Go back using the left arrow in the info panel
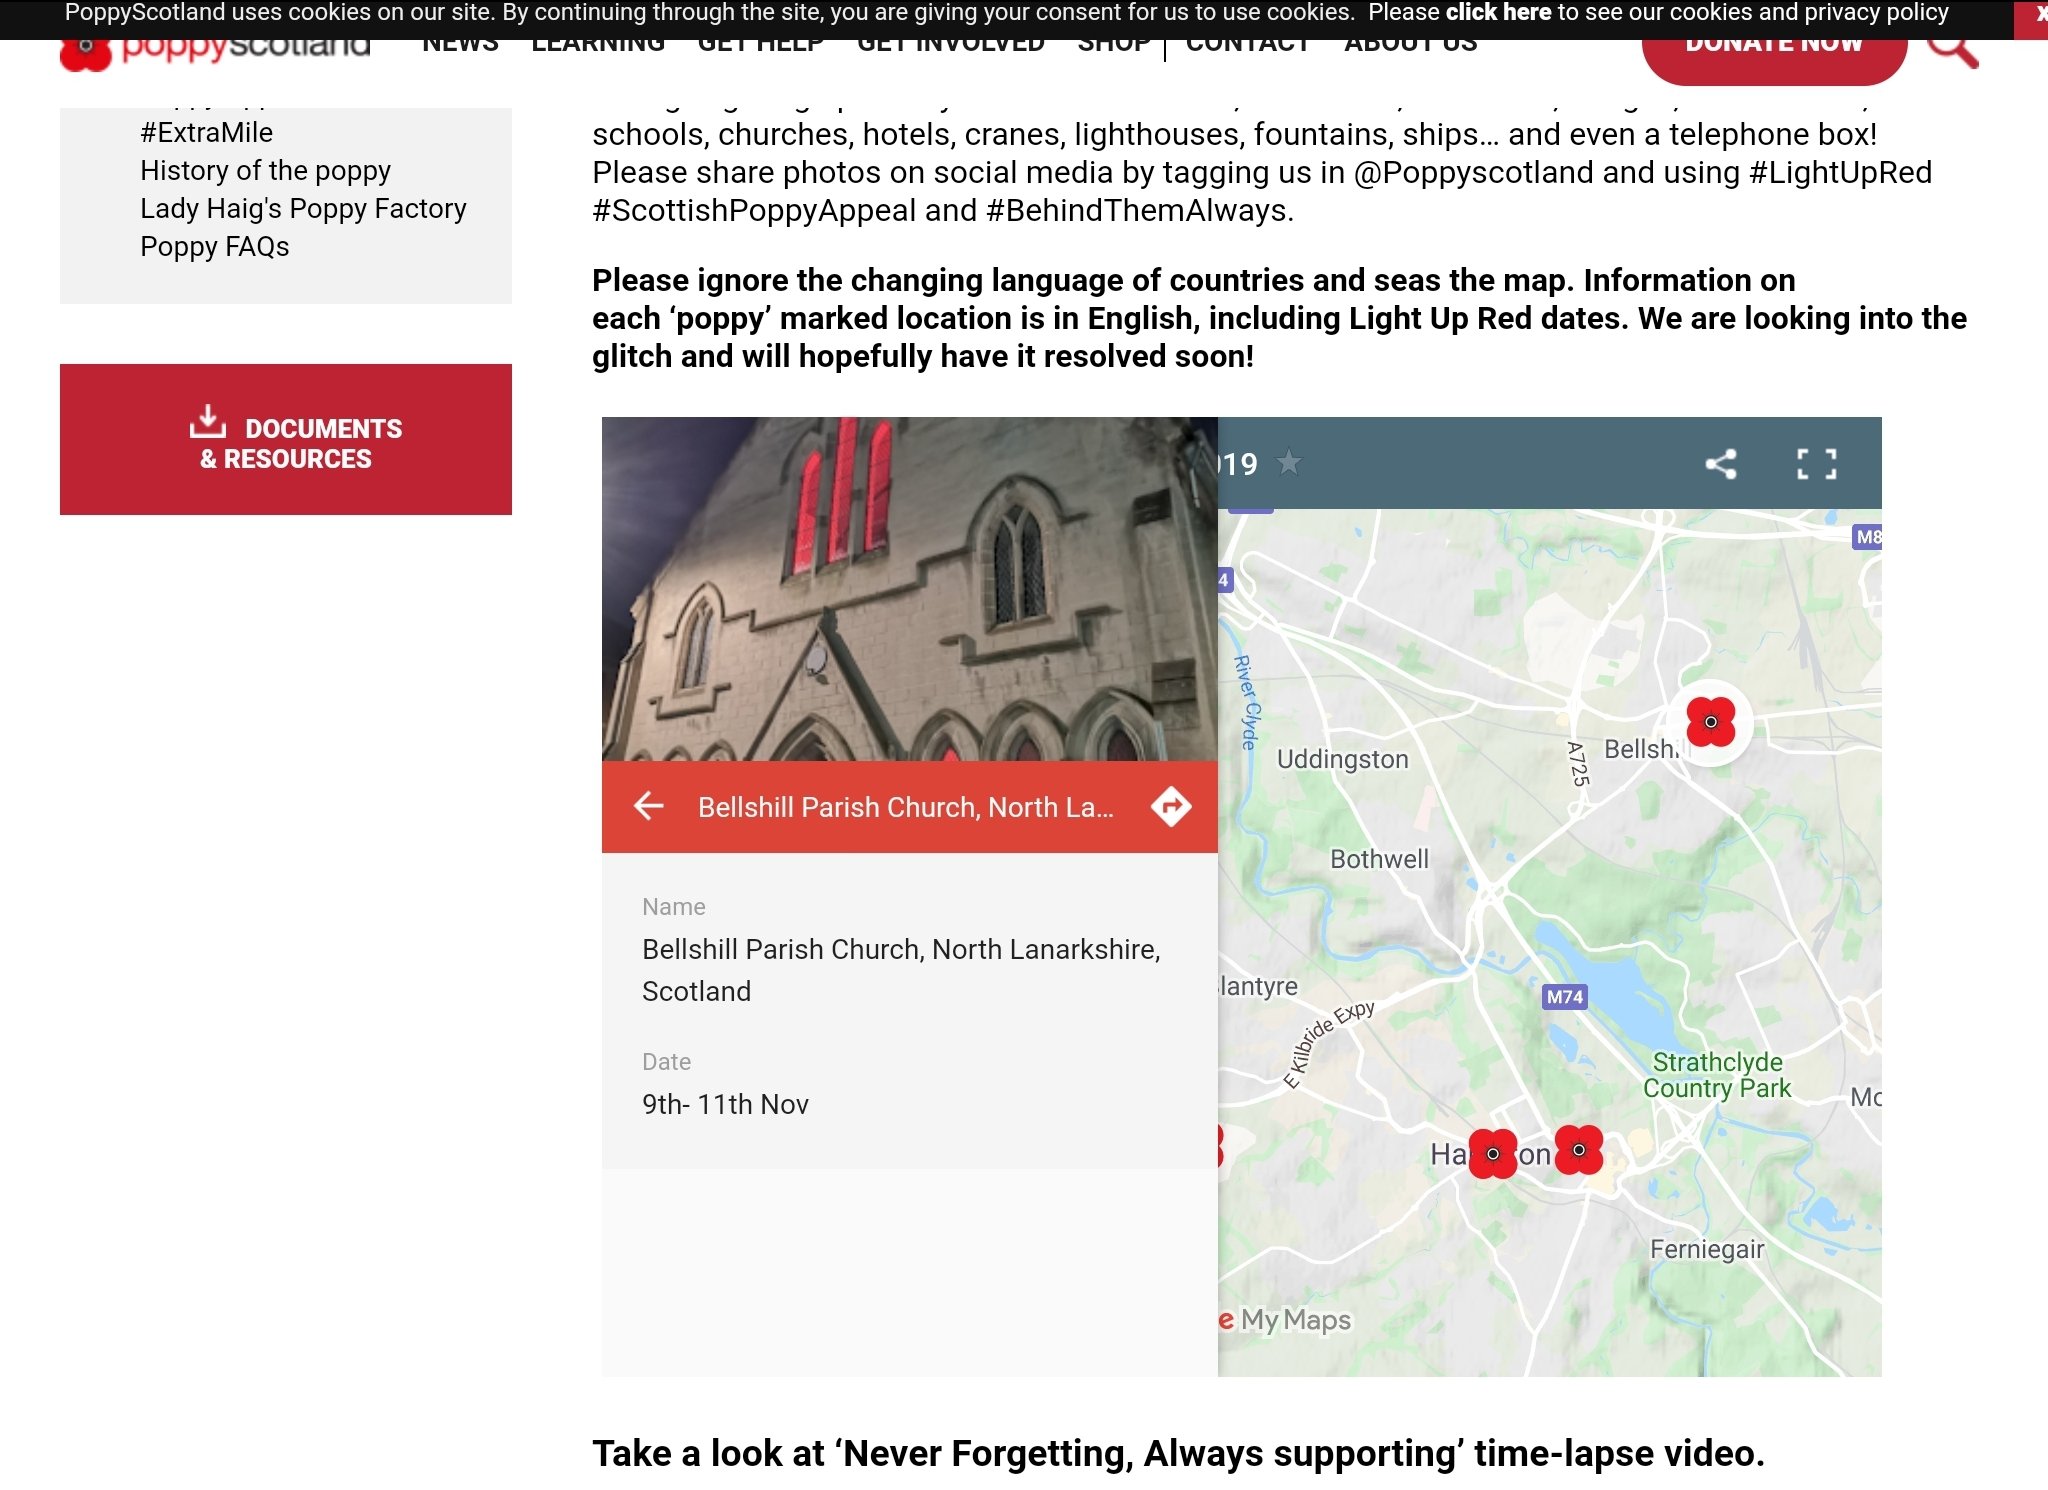 click(649, 806)
